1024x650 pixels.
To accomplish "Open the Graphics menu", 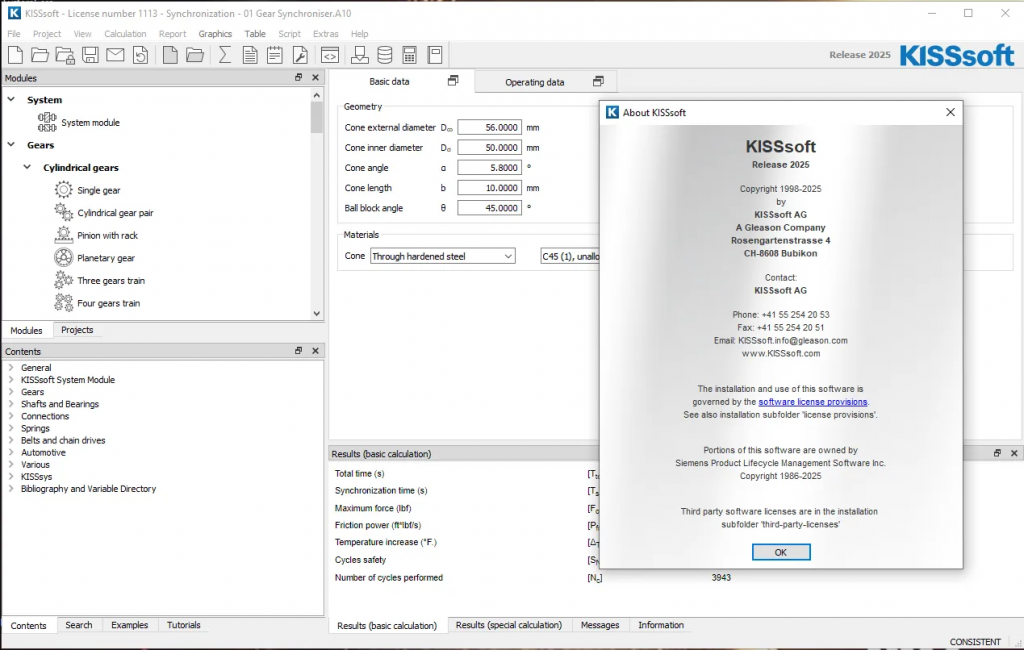I will [215, 33].
